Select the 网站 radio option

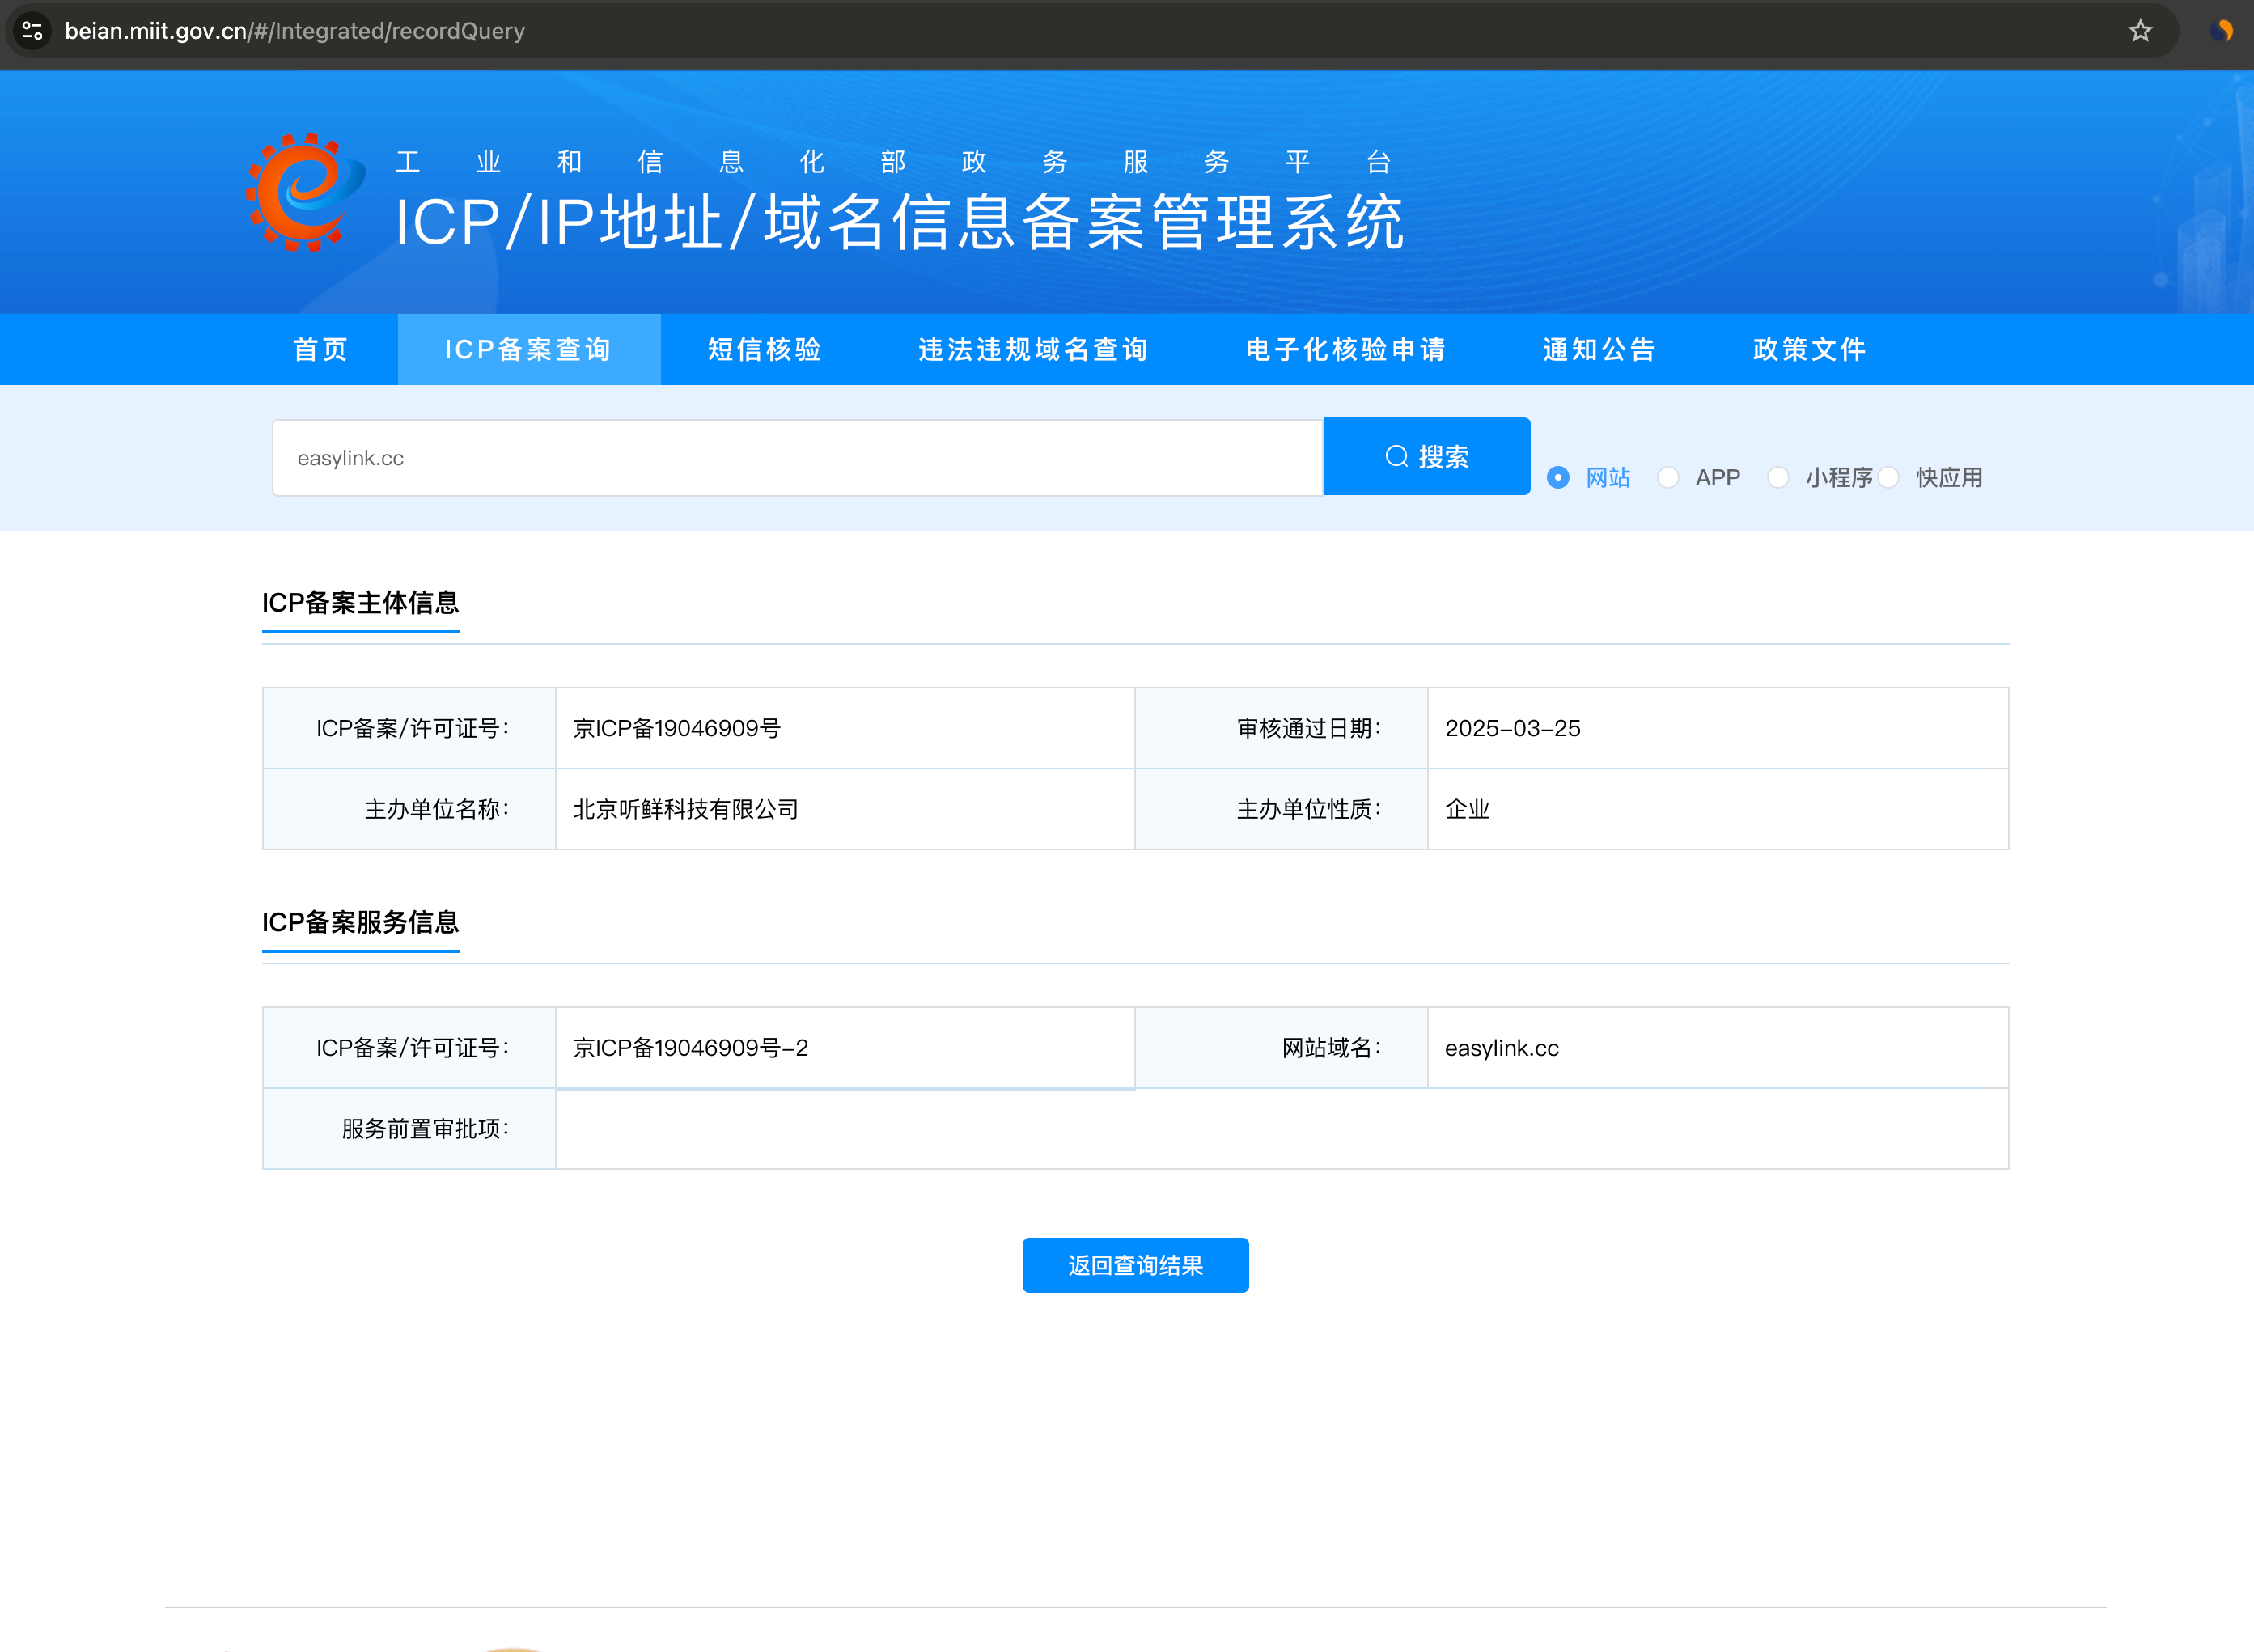1558,478
